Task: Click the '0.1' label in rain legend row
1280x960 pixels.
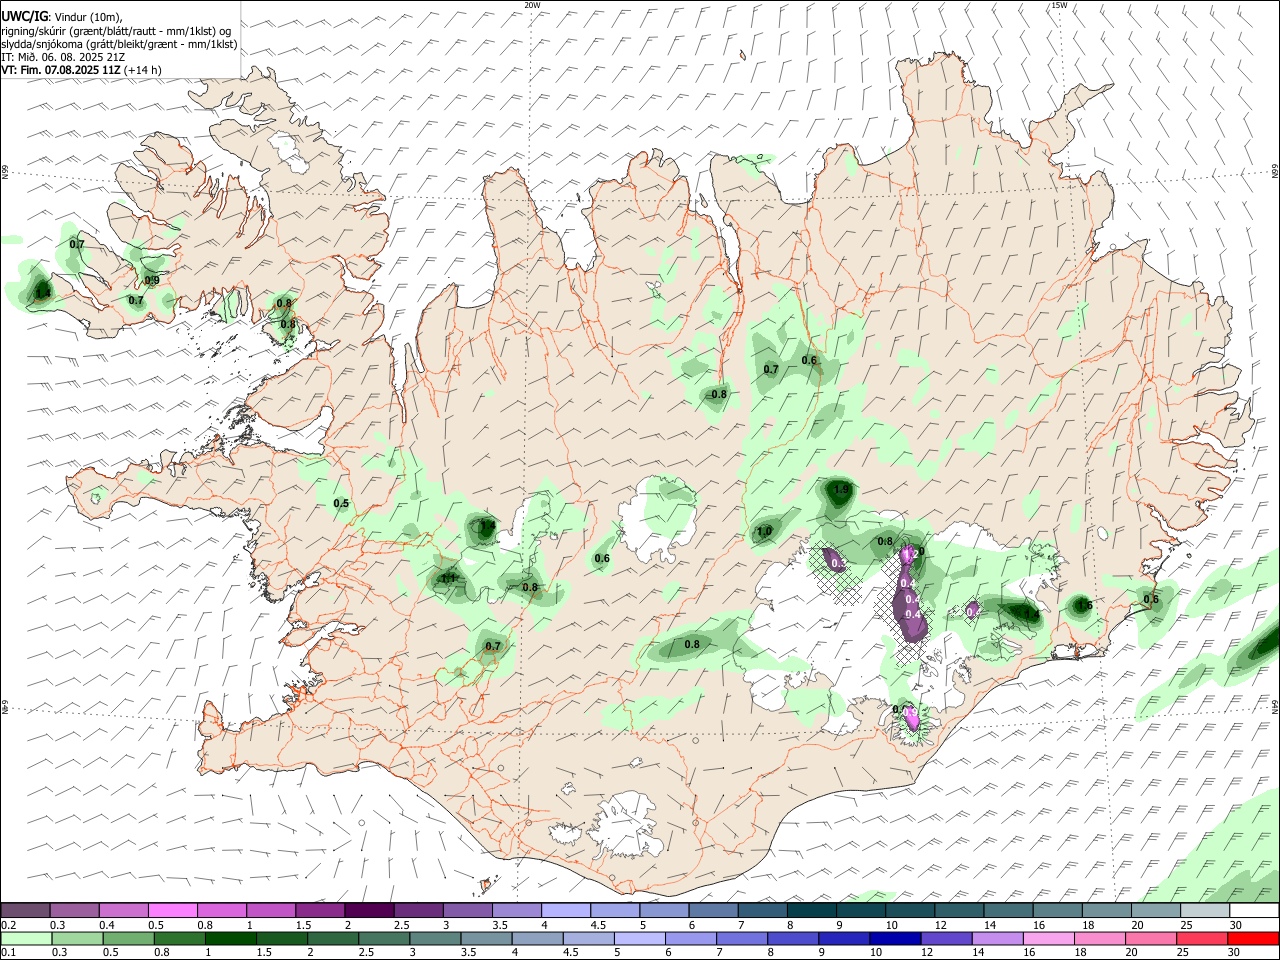Action: coord(9,952)
